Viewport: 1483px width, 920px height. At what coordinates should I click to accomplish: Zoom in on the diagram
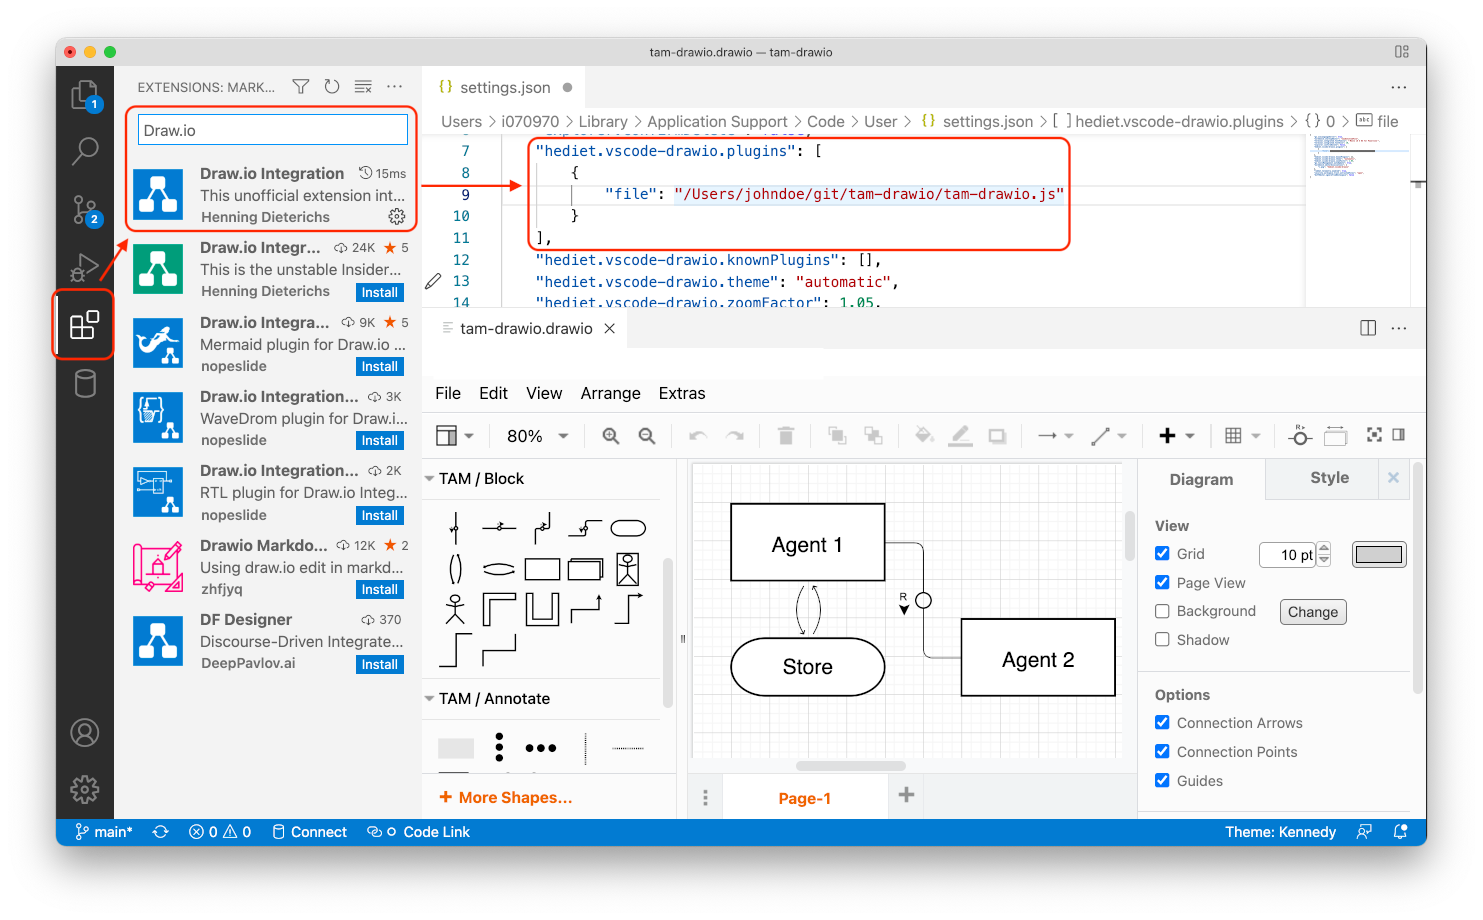pyautogui.click(x=611, y=436)
